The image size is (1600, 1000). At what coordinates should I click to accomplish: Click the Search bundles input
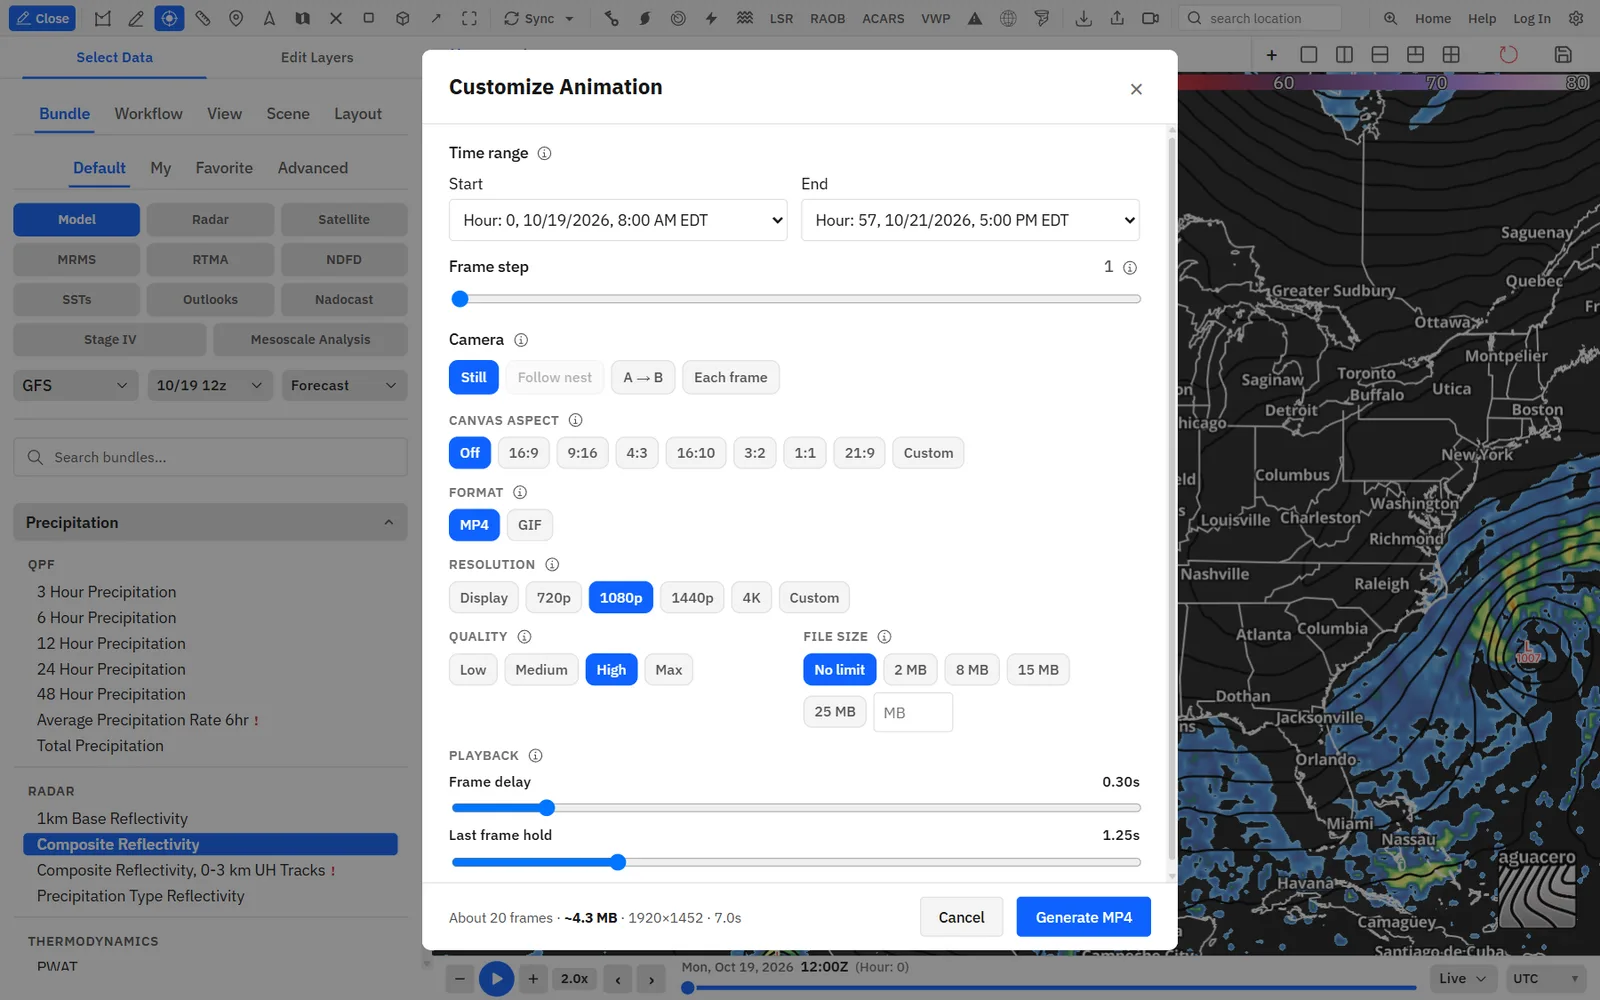click(x=210, y=457)
